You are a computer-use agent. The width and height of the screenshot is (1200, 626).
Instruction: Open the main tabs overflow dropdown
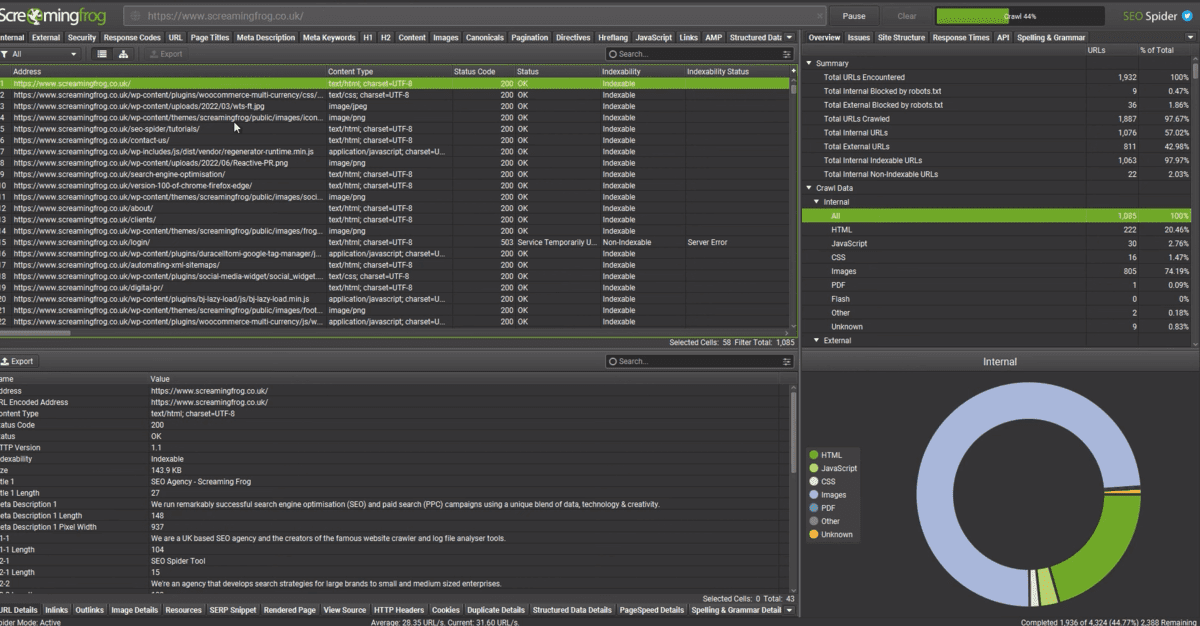790,37
